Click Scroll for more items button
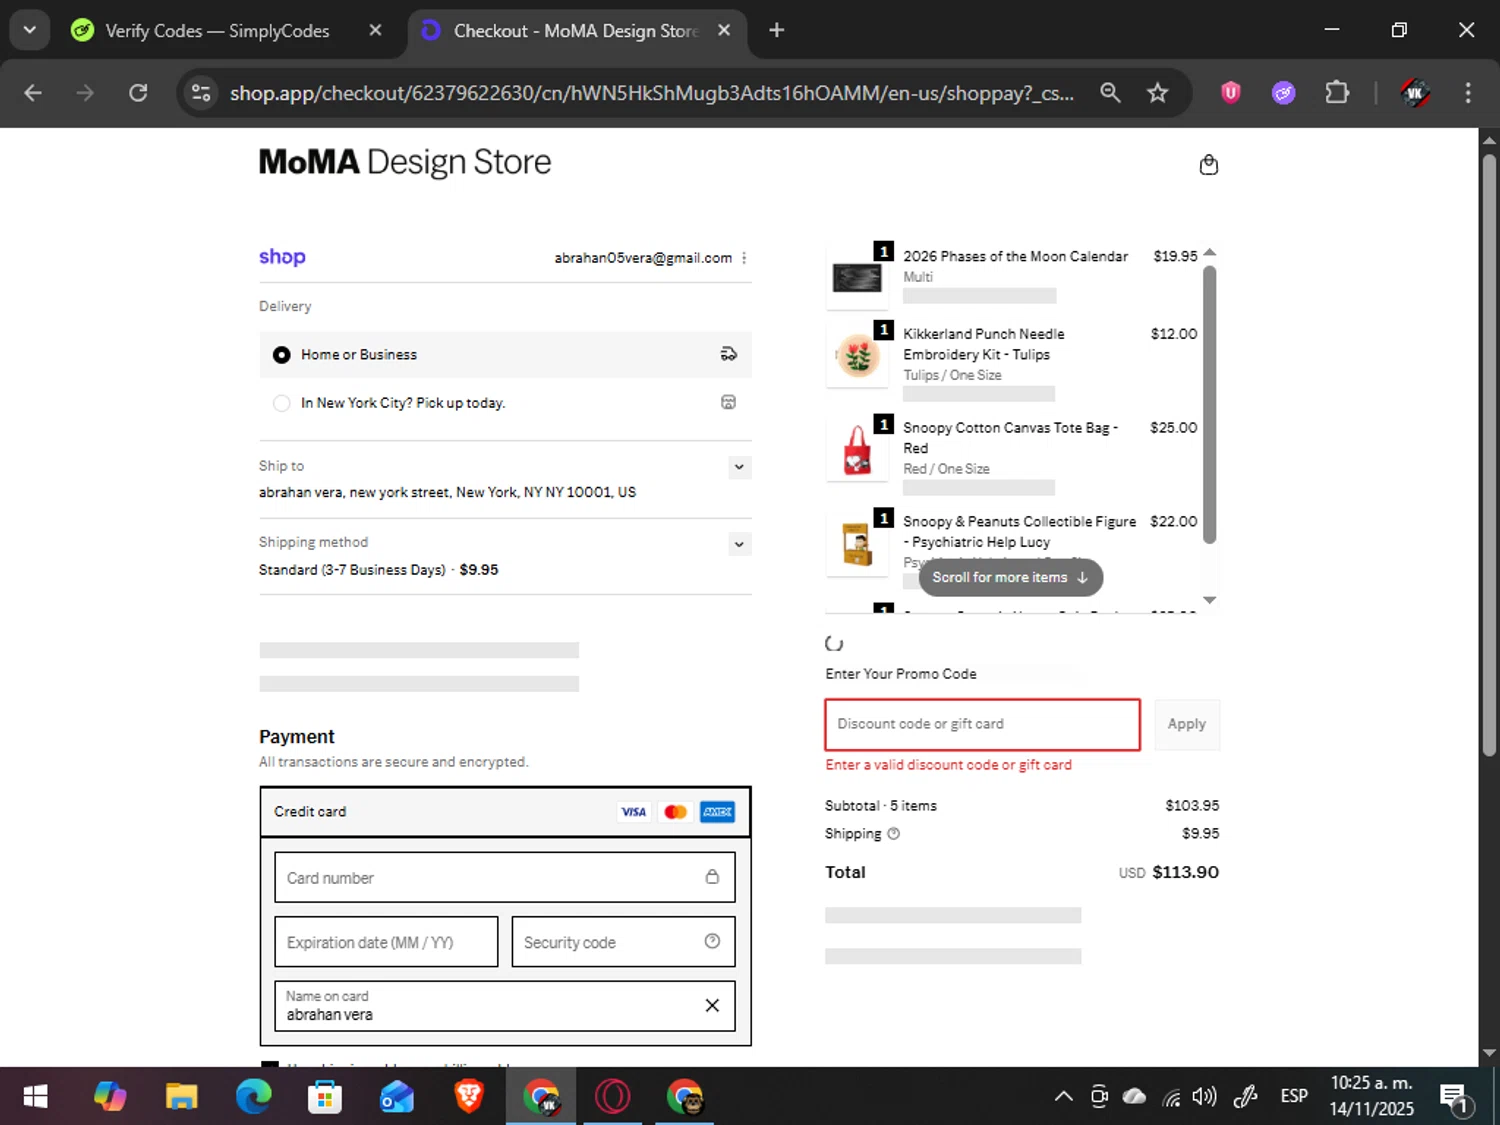 coord(1010,577)
